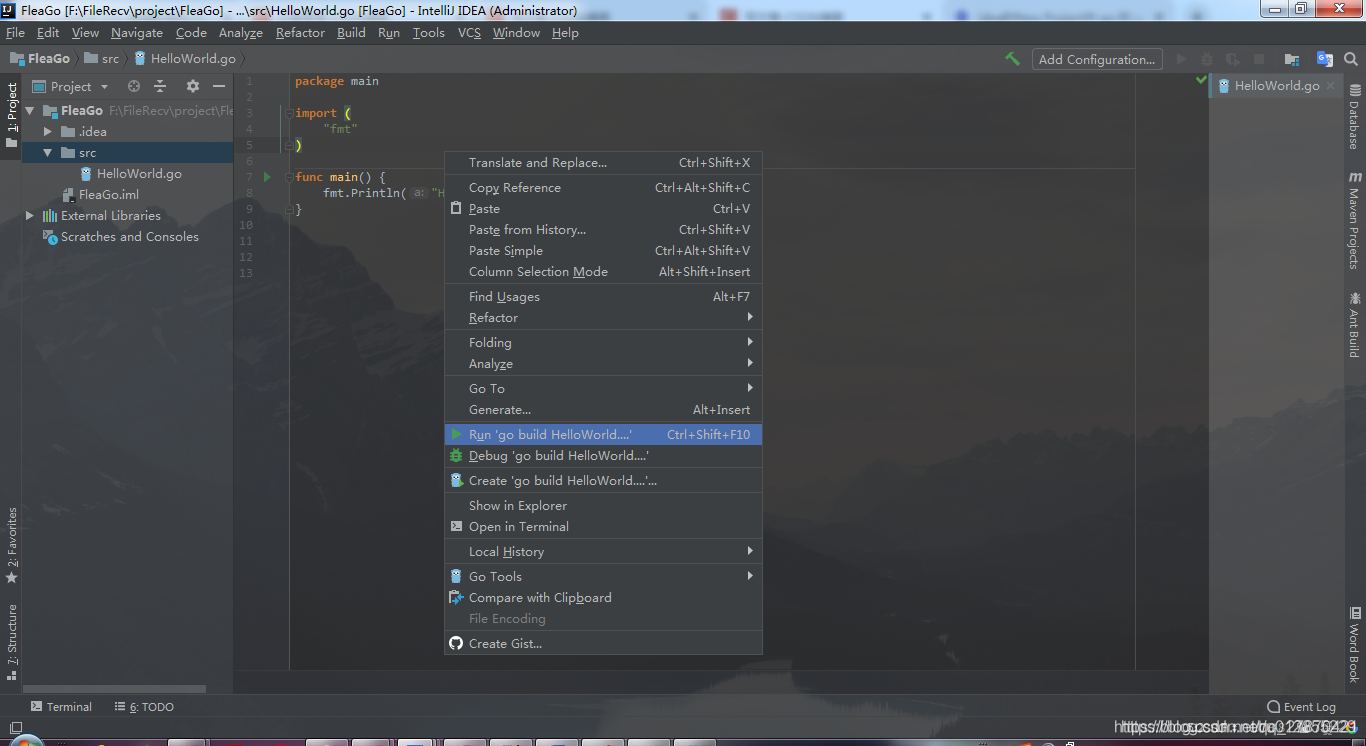Image resolution: width=1366 pixels, height=746 pixels.
Task: Choose Open in Terminal
Action: click(603, 527)
